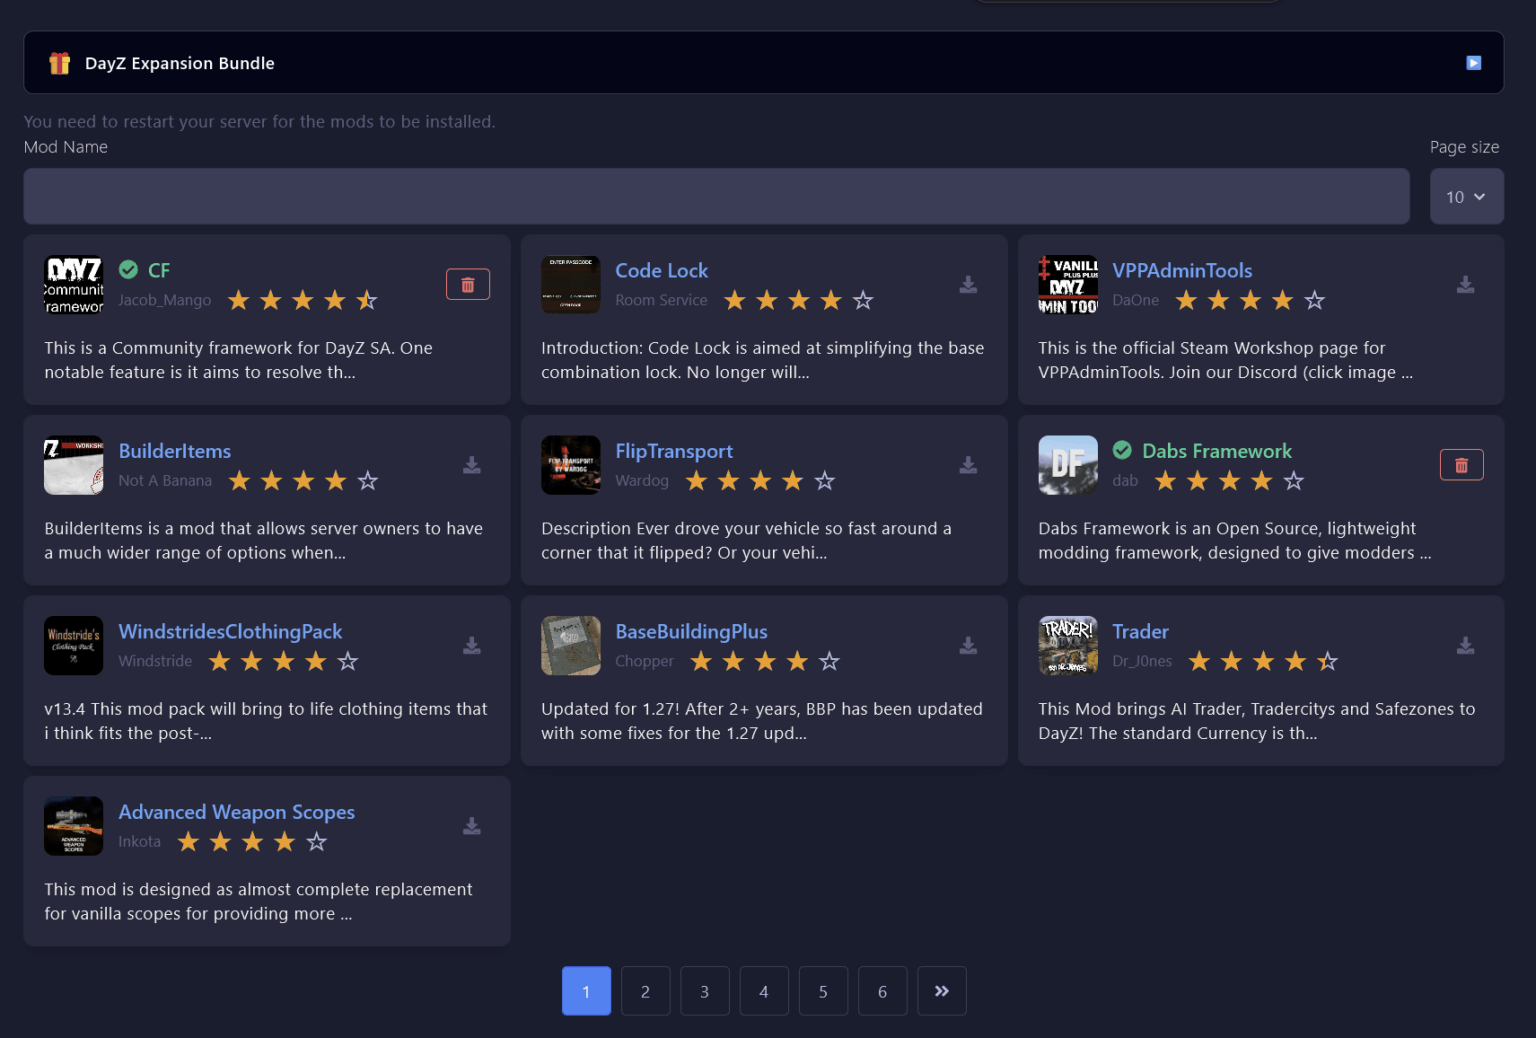Viewport: 1536px width, 1038px height.
Task: Open the Page size dropdown
Action: tap(1466, 197)
